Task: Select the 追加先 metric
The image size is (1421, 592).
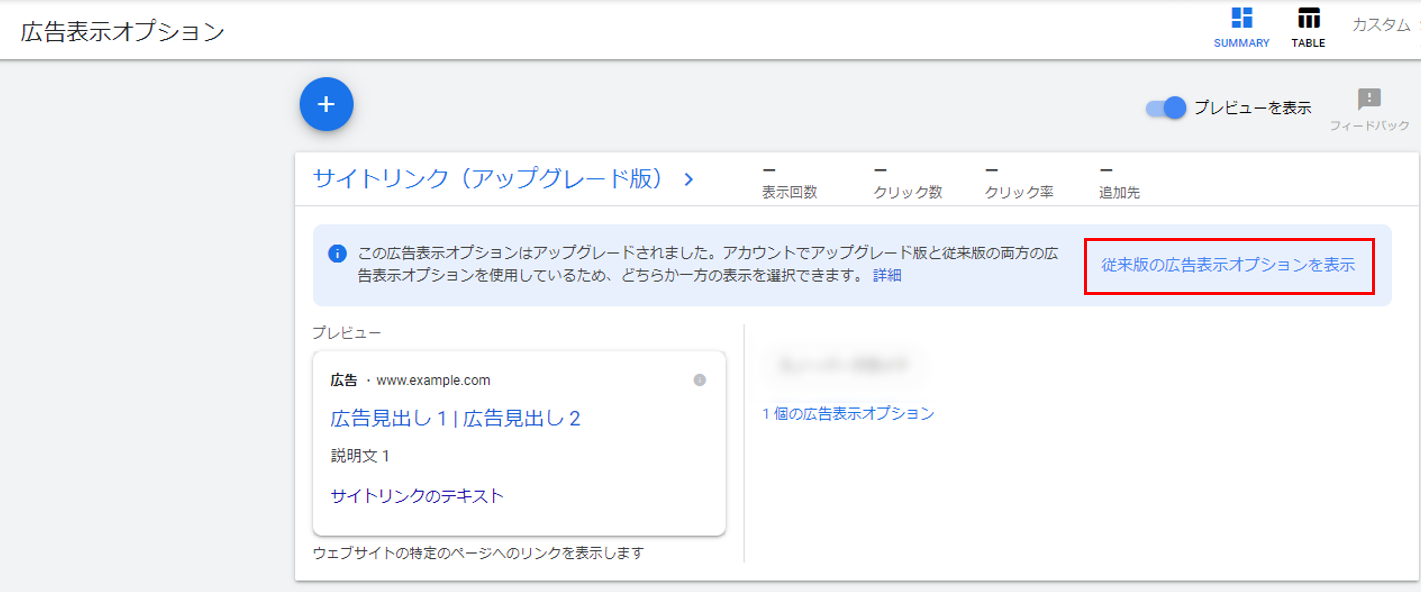Action: pyautogui.click(x=1119, y=192)
